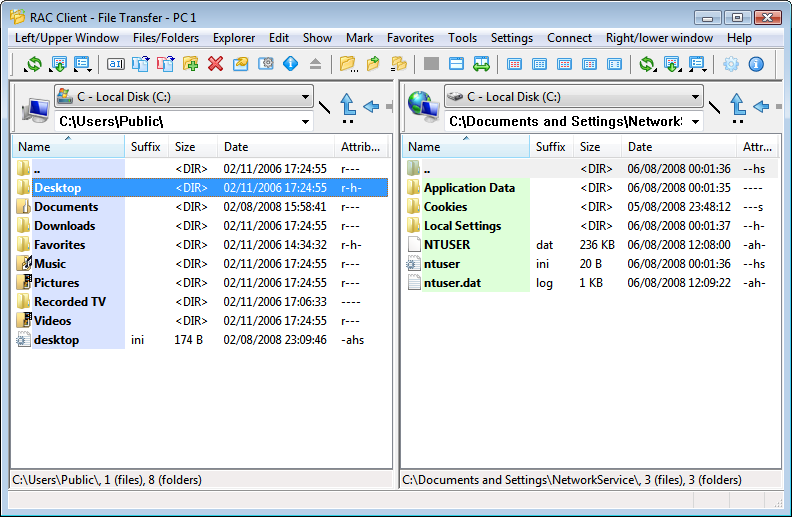Refresh the right window with the green arrows icon
792x517 pixels.
[647, 64]
